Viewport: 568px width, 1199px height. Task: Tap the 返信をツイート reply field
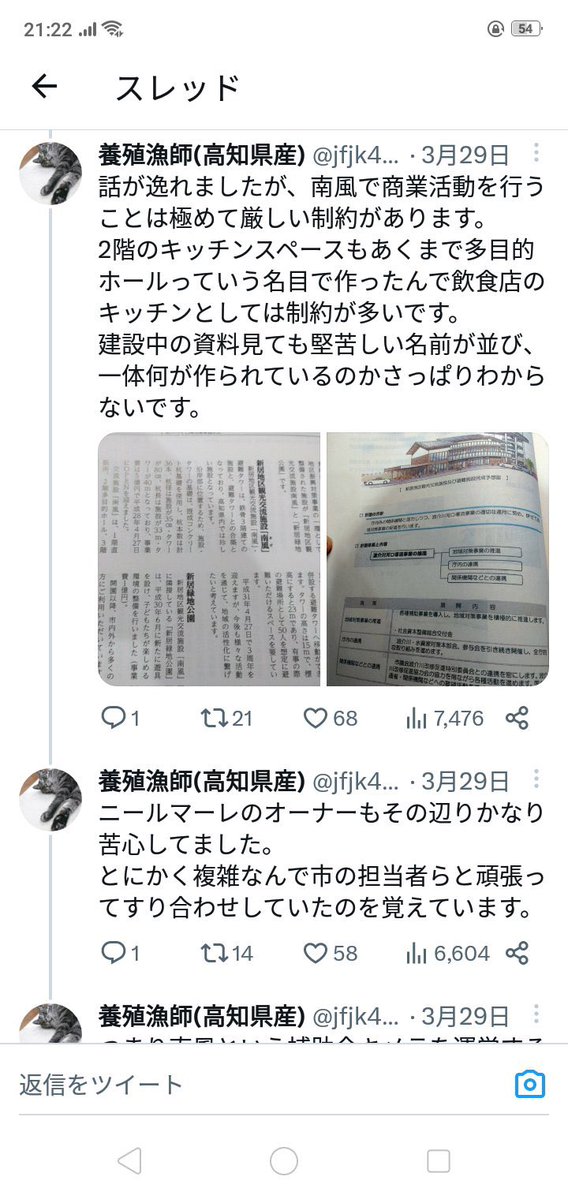[260, 1084]
